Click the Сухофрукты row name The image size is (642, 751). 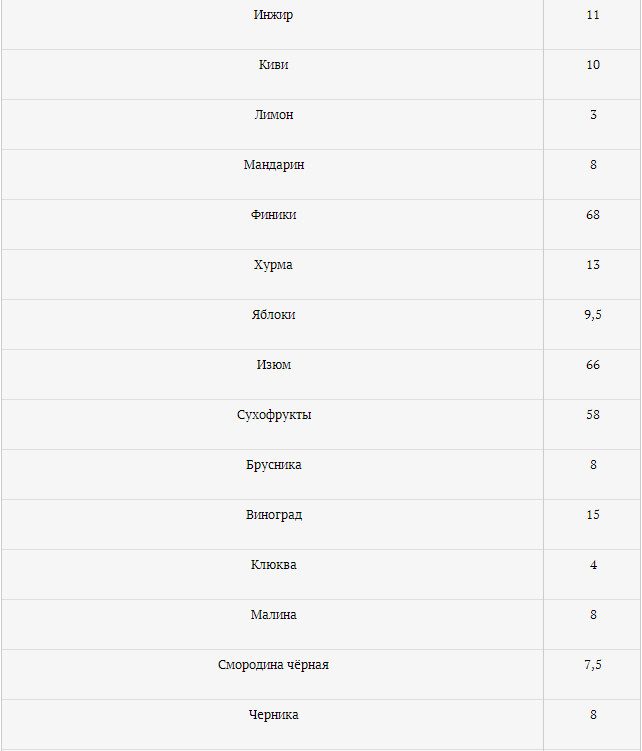(273, 415)
